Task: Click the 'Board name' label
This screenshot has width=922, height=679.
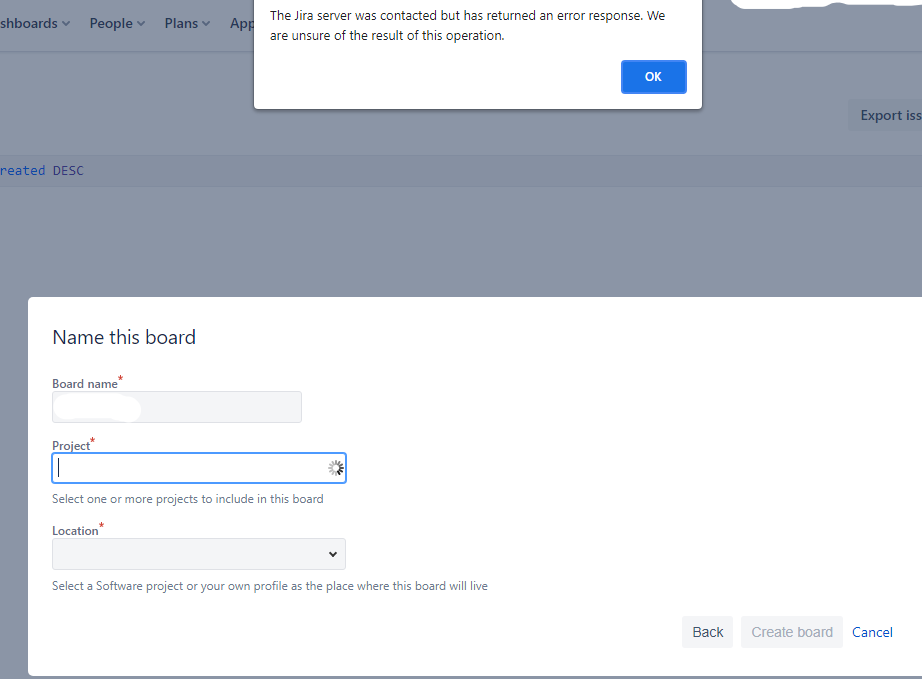Action: [85, 384]
